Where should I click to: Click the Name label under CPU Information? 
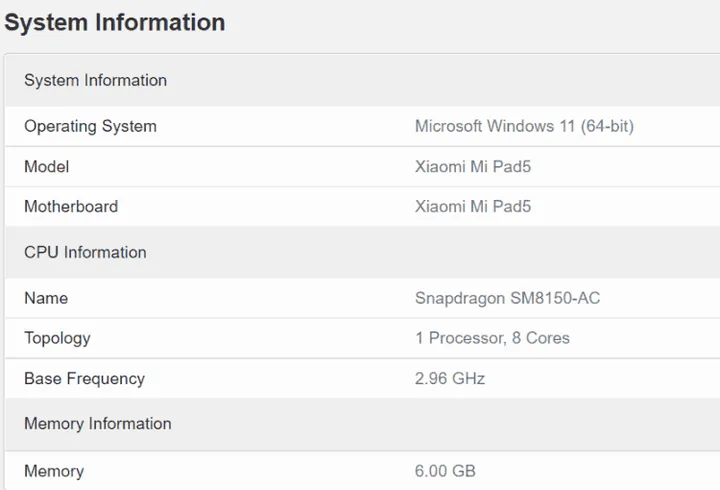[46, 298]
